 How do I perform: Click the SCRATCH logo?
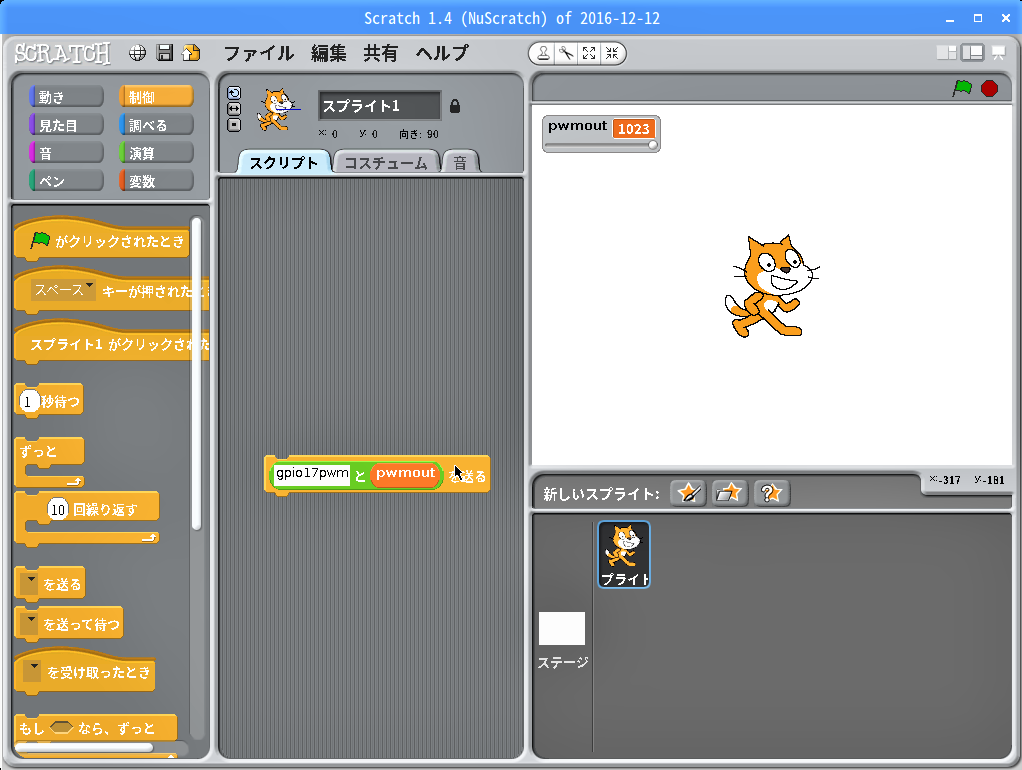[63, 53]
